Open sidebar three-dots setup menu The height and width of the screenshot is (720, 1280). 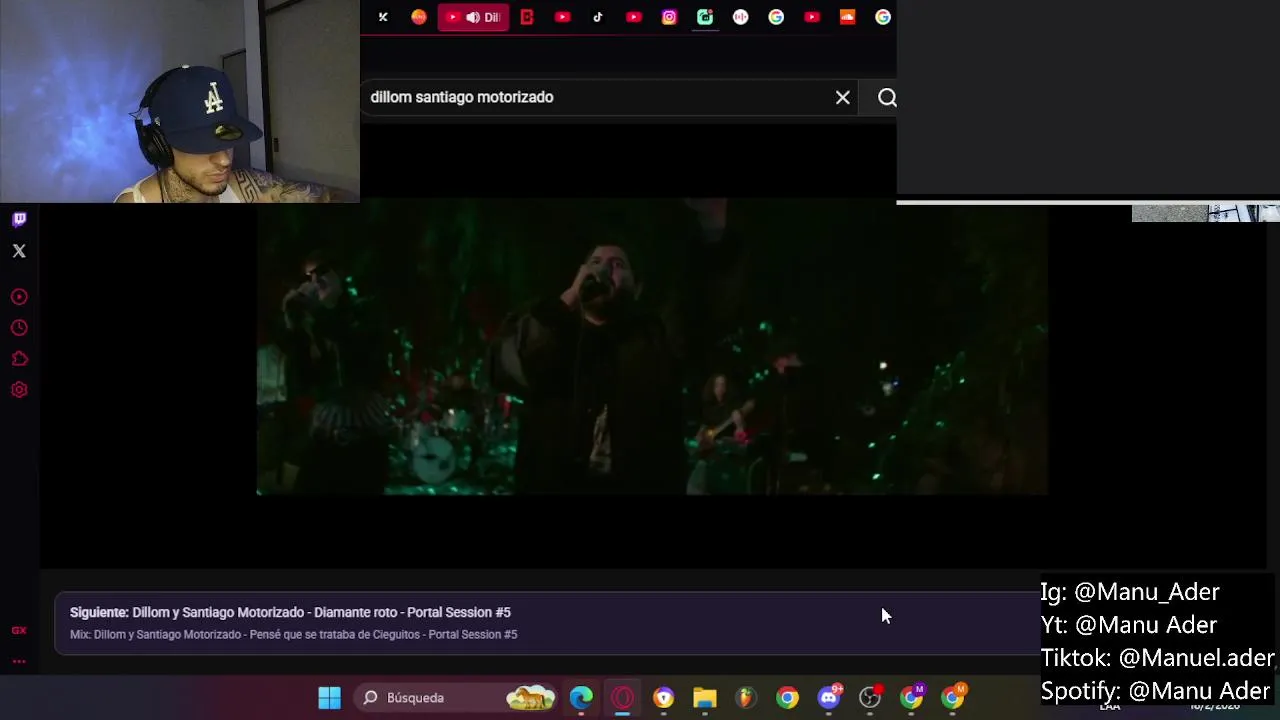coord(19,661)
